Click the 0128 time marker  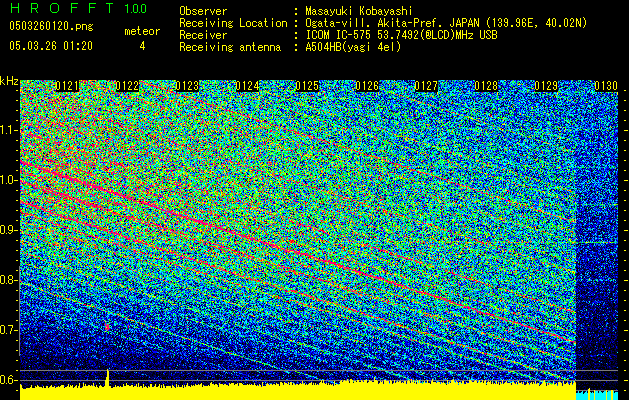click(486, 86)
